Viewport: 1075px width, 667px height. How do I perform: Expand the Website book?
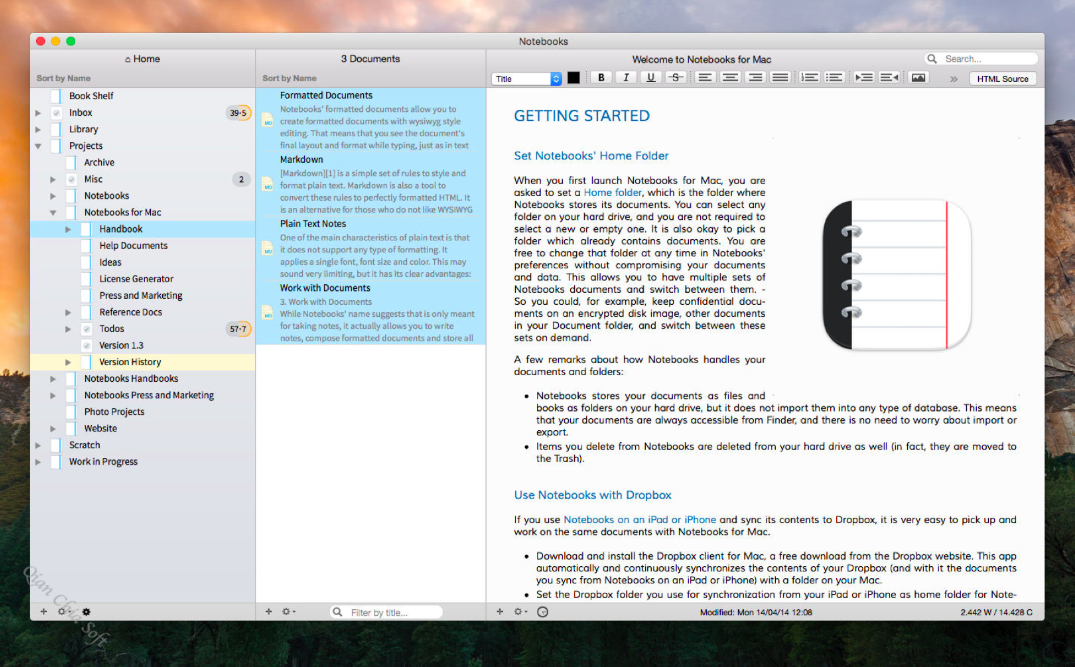(x=53, y=428)
